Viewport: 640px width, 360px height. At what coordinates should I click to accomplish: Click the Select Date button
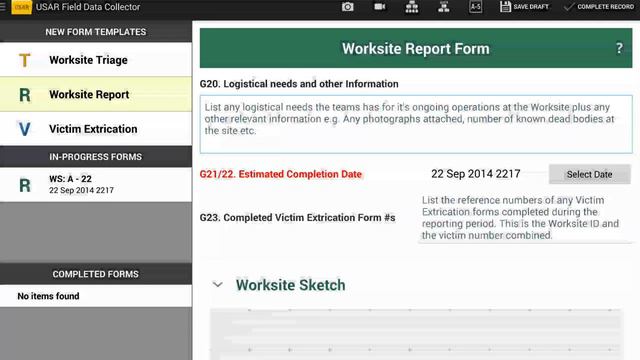[x=589, y=174]
